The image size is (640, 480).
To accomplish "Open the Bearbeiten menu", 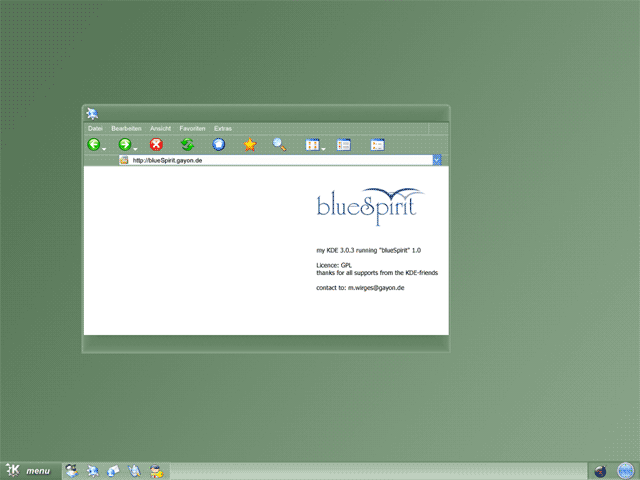I will tap(126, 129).
